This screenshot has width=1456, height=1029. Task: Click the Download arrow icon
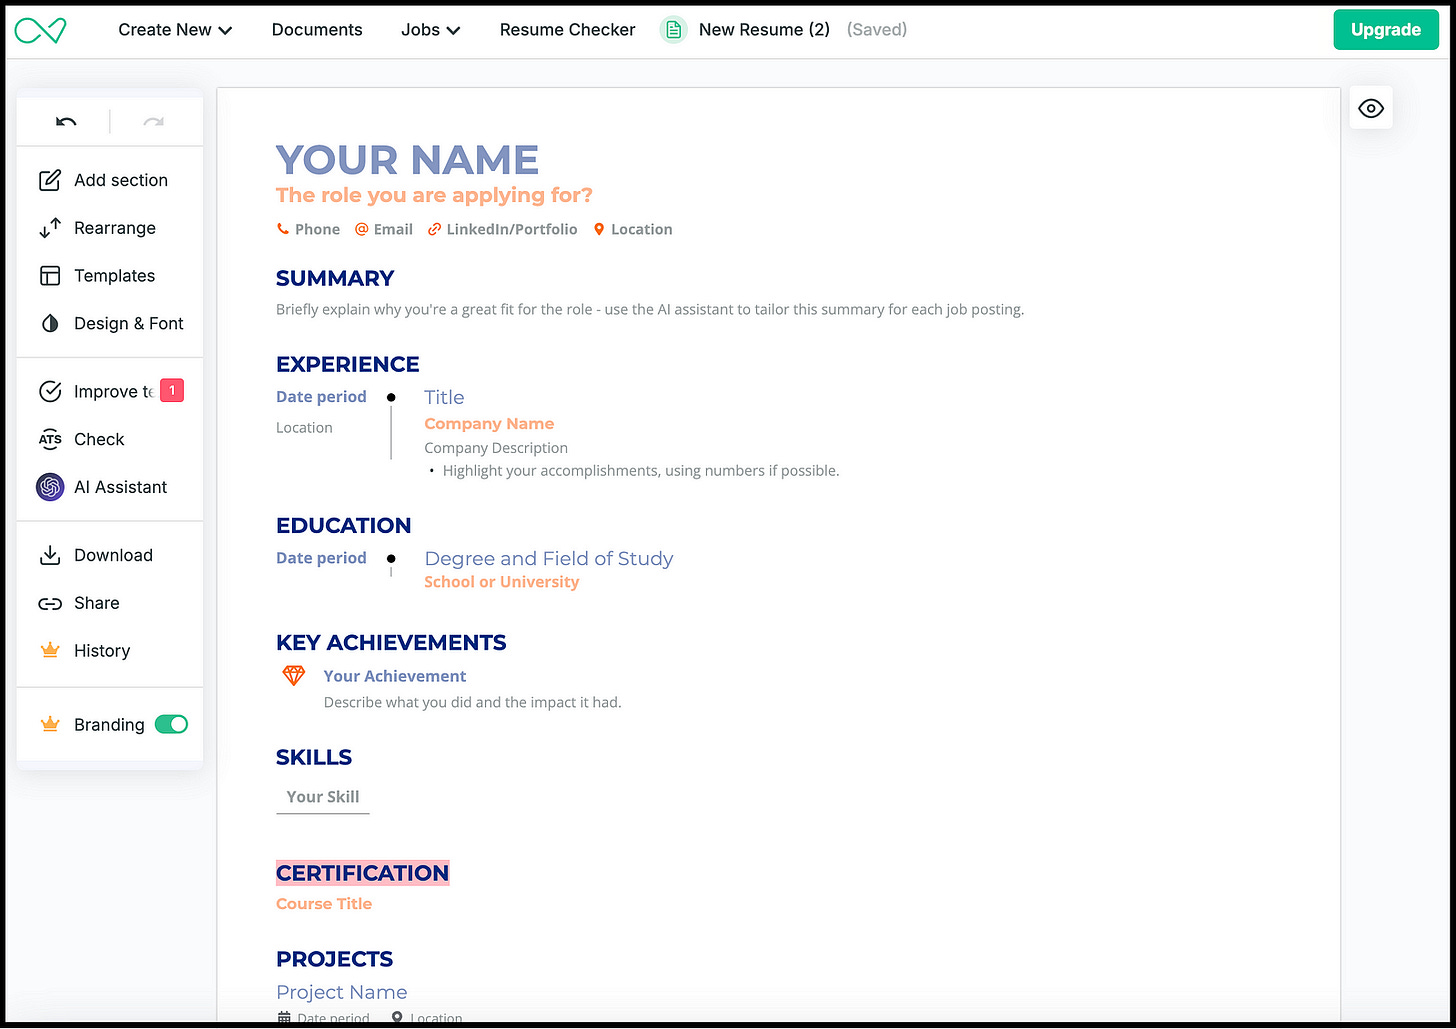click(x=50, y=555)
